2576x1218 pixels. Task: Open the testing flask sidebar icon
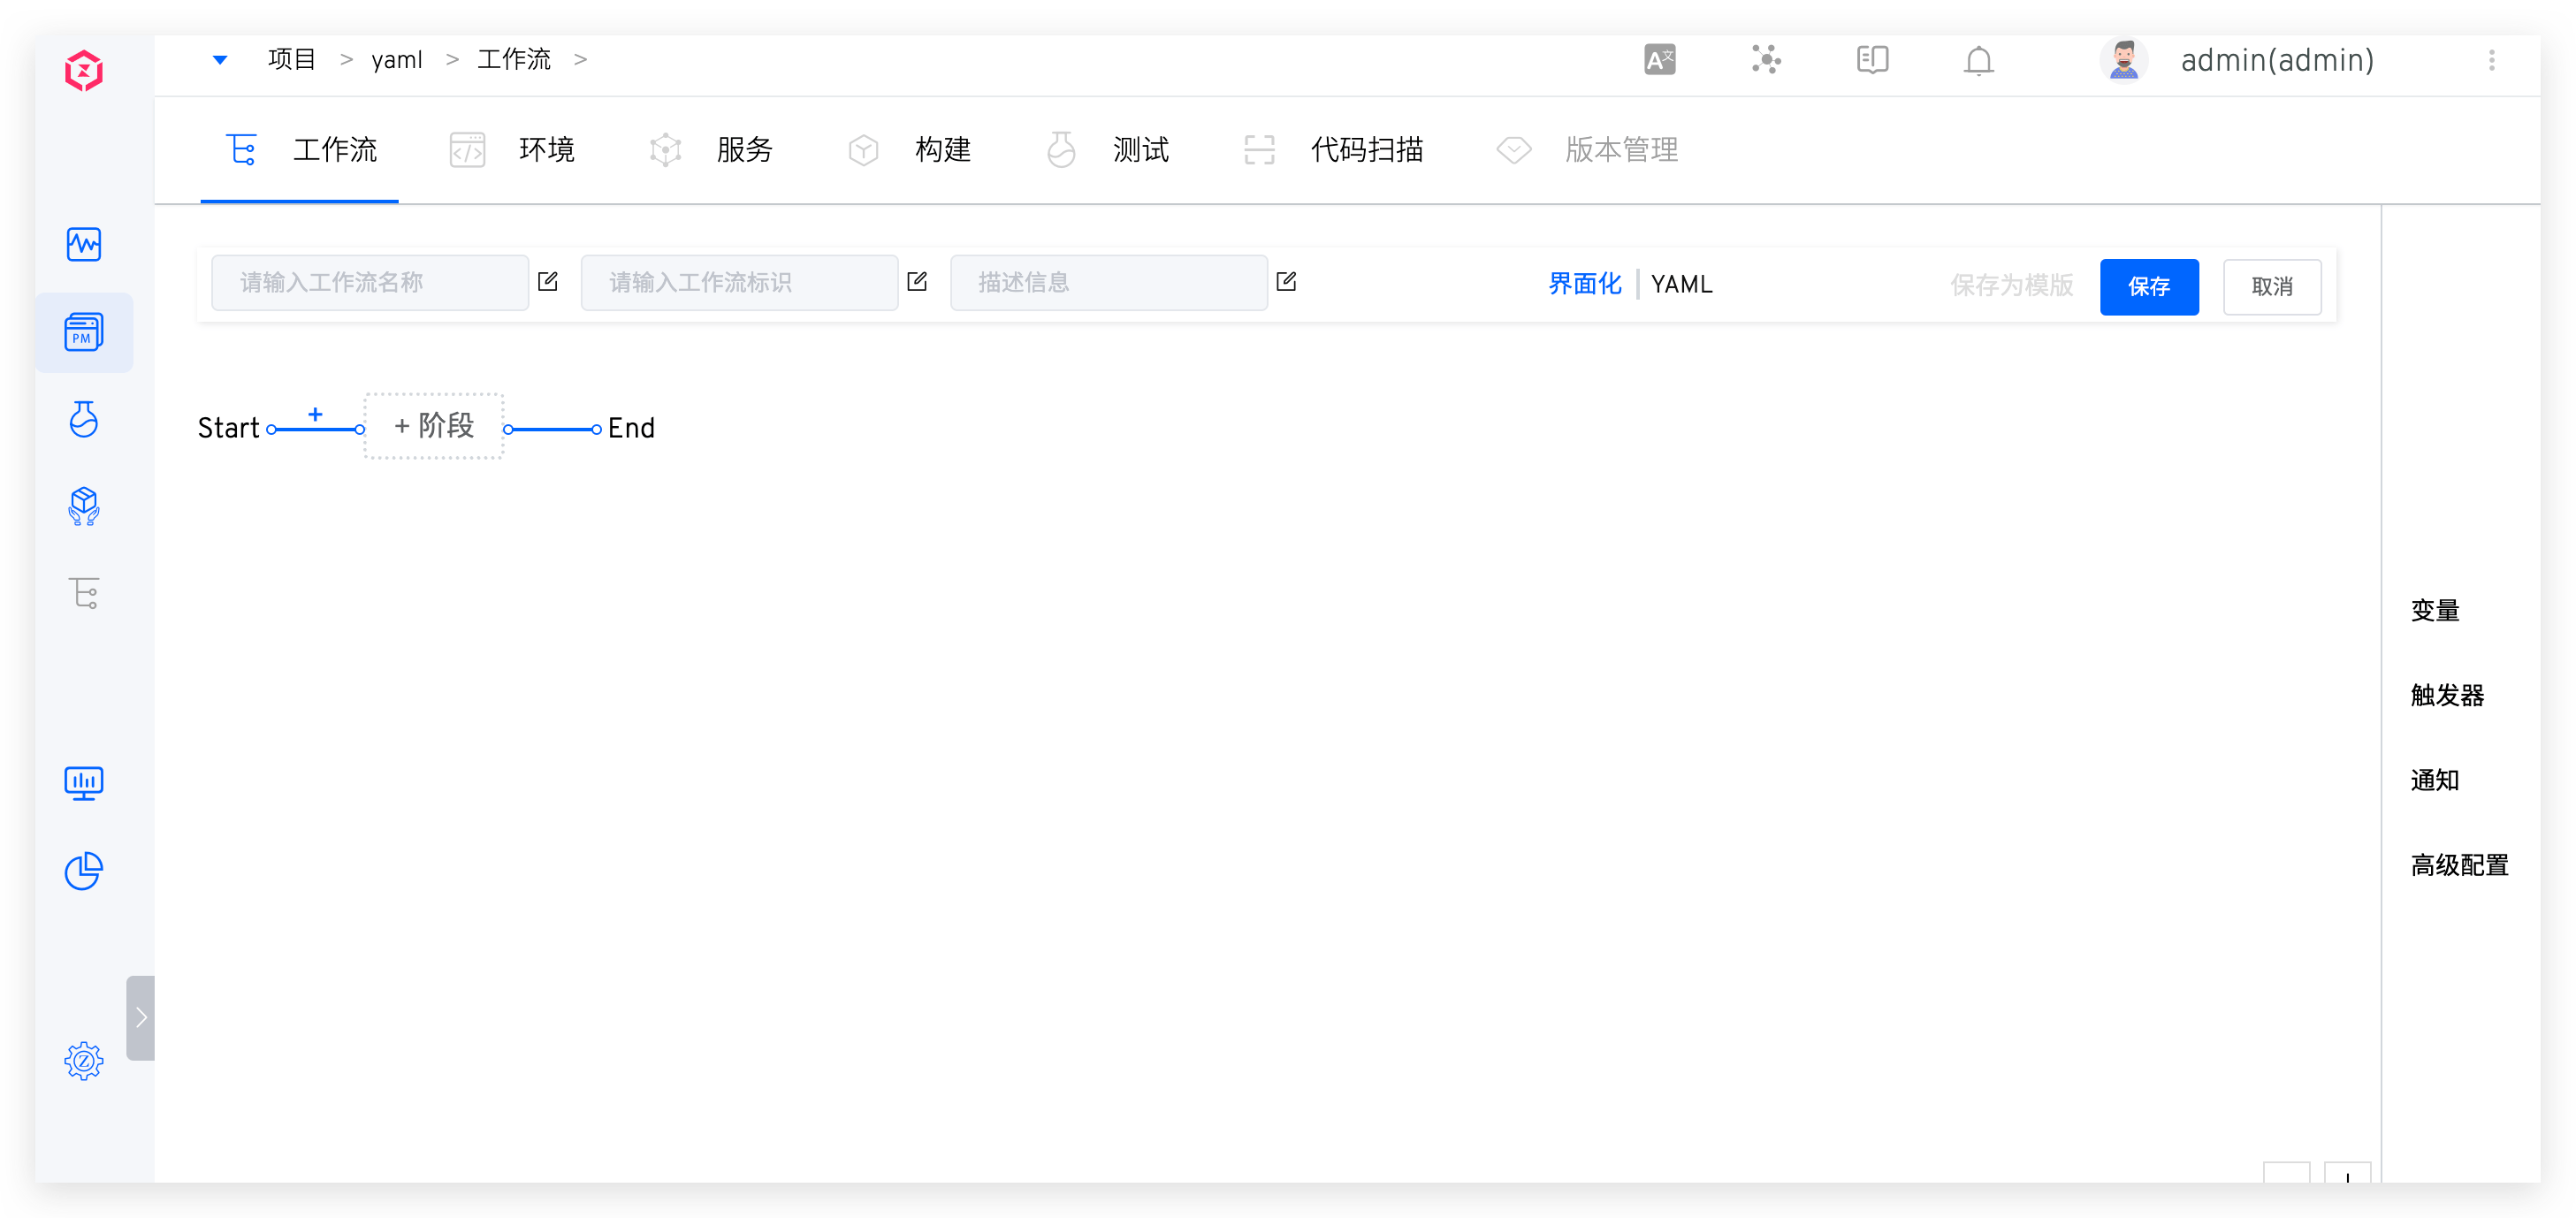click(84, 419)
